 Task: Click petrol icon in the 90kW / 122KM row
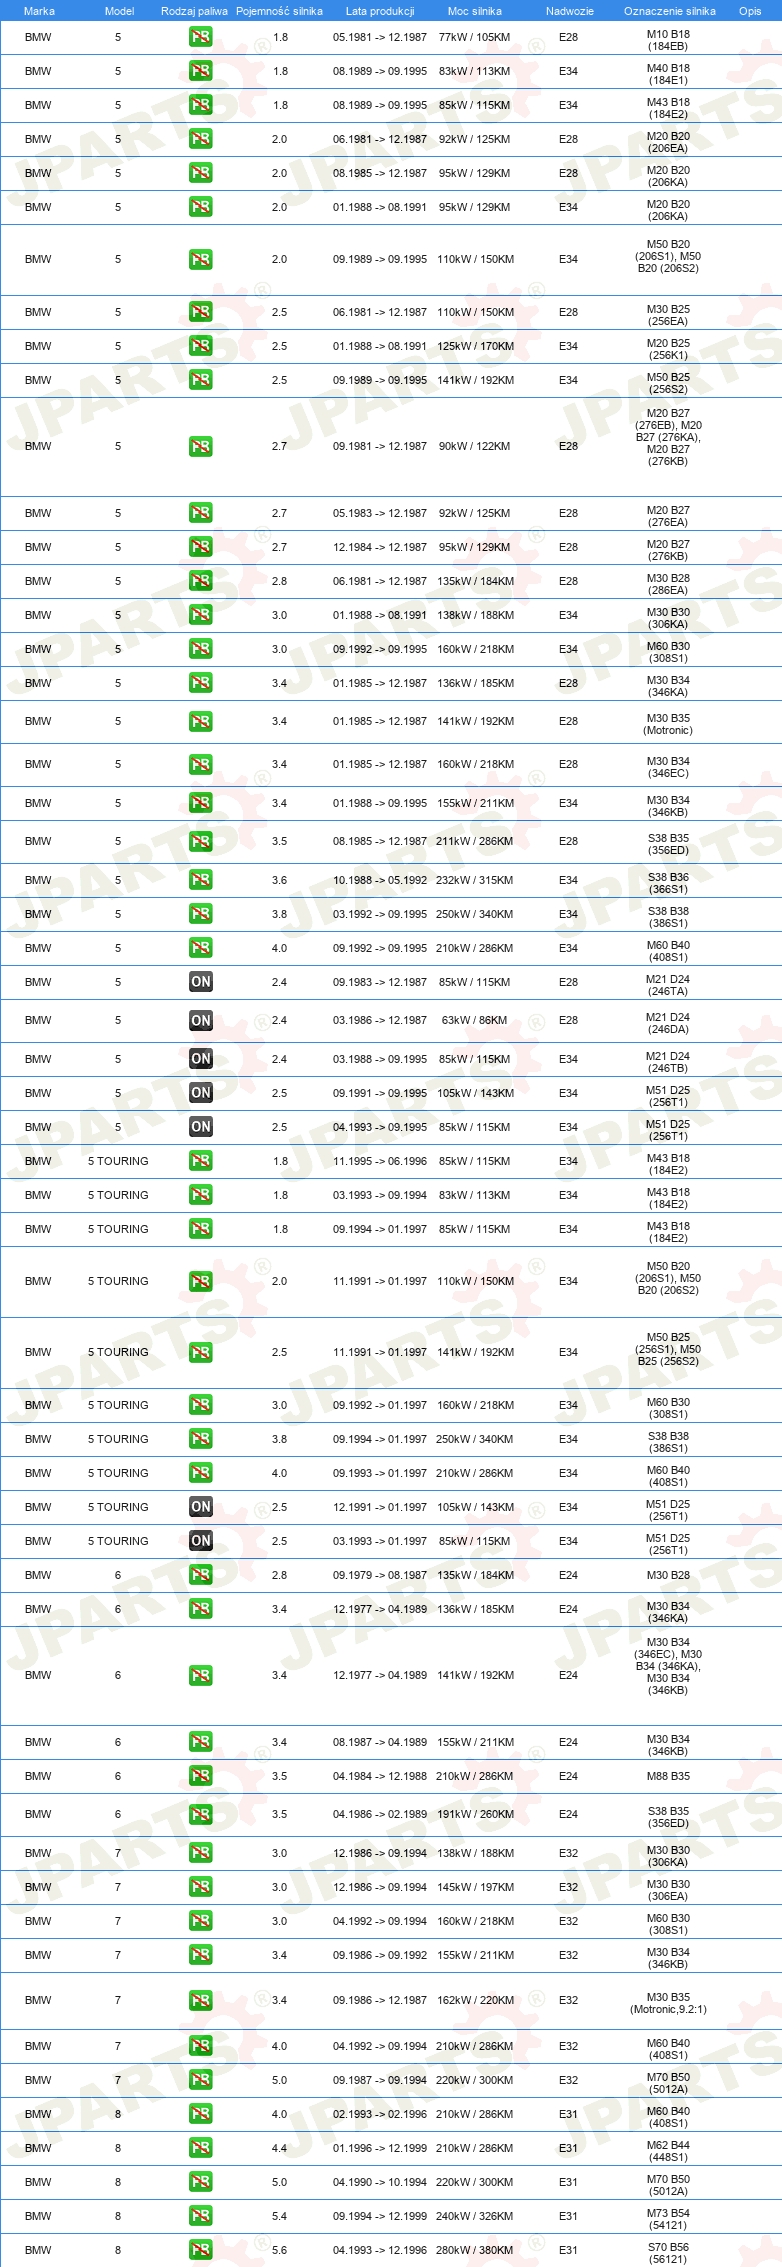(x=200, y=446)
